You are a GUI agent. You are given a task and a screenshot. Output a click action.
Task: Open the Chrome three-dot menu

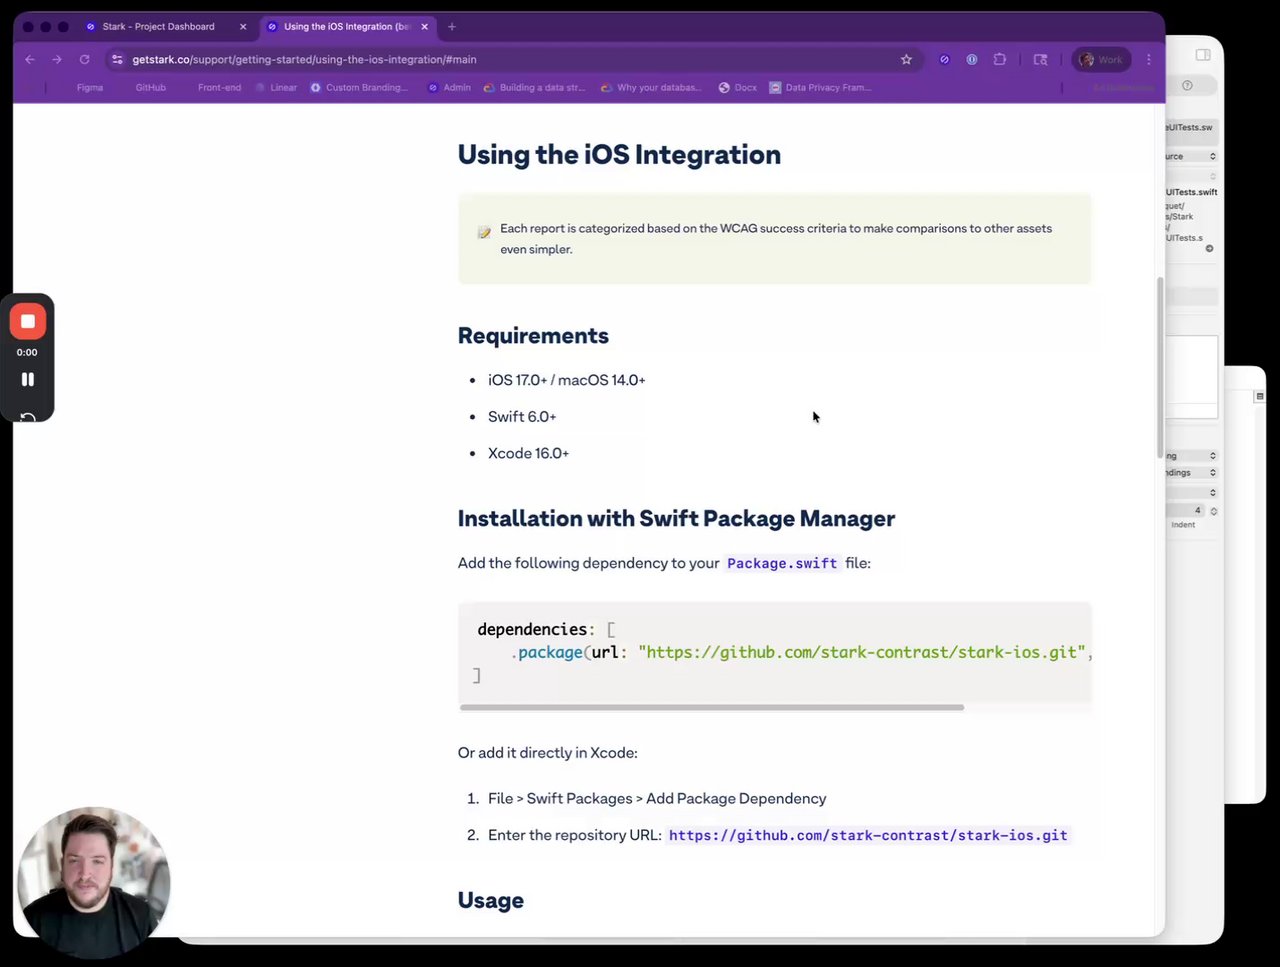tap(1149, 60)
